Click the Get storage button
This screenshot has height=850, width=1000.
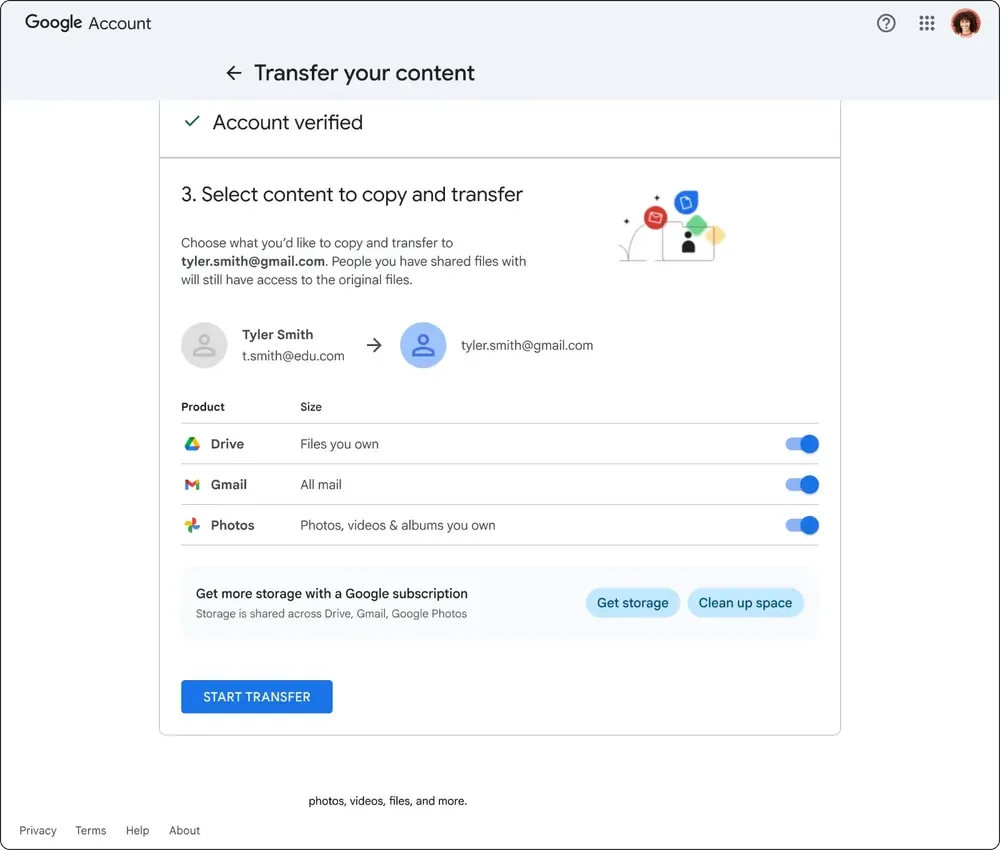pyautogui.click(x=632, y=602)
